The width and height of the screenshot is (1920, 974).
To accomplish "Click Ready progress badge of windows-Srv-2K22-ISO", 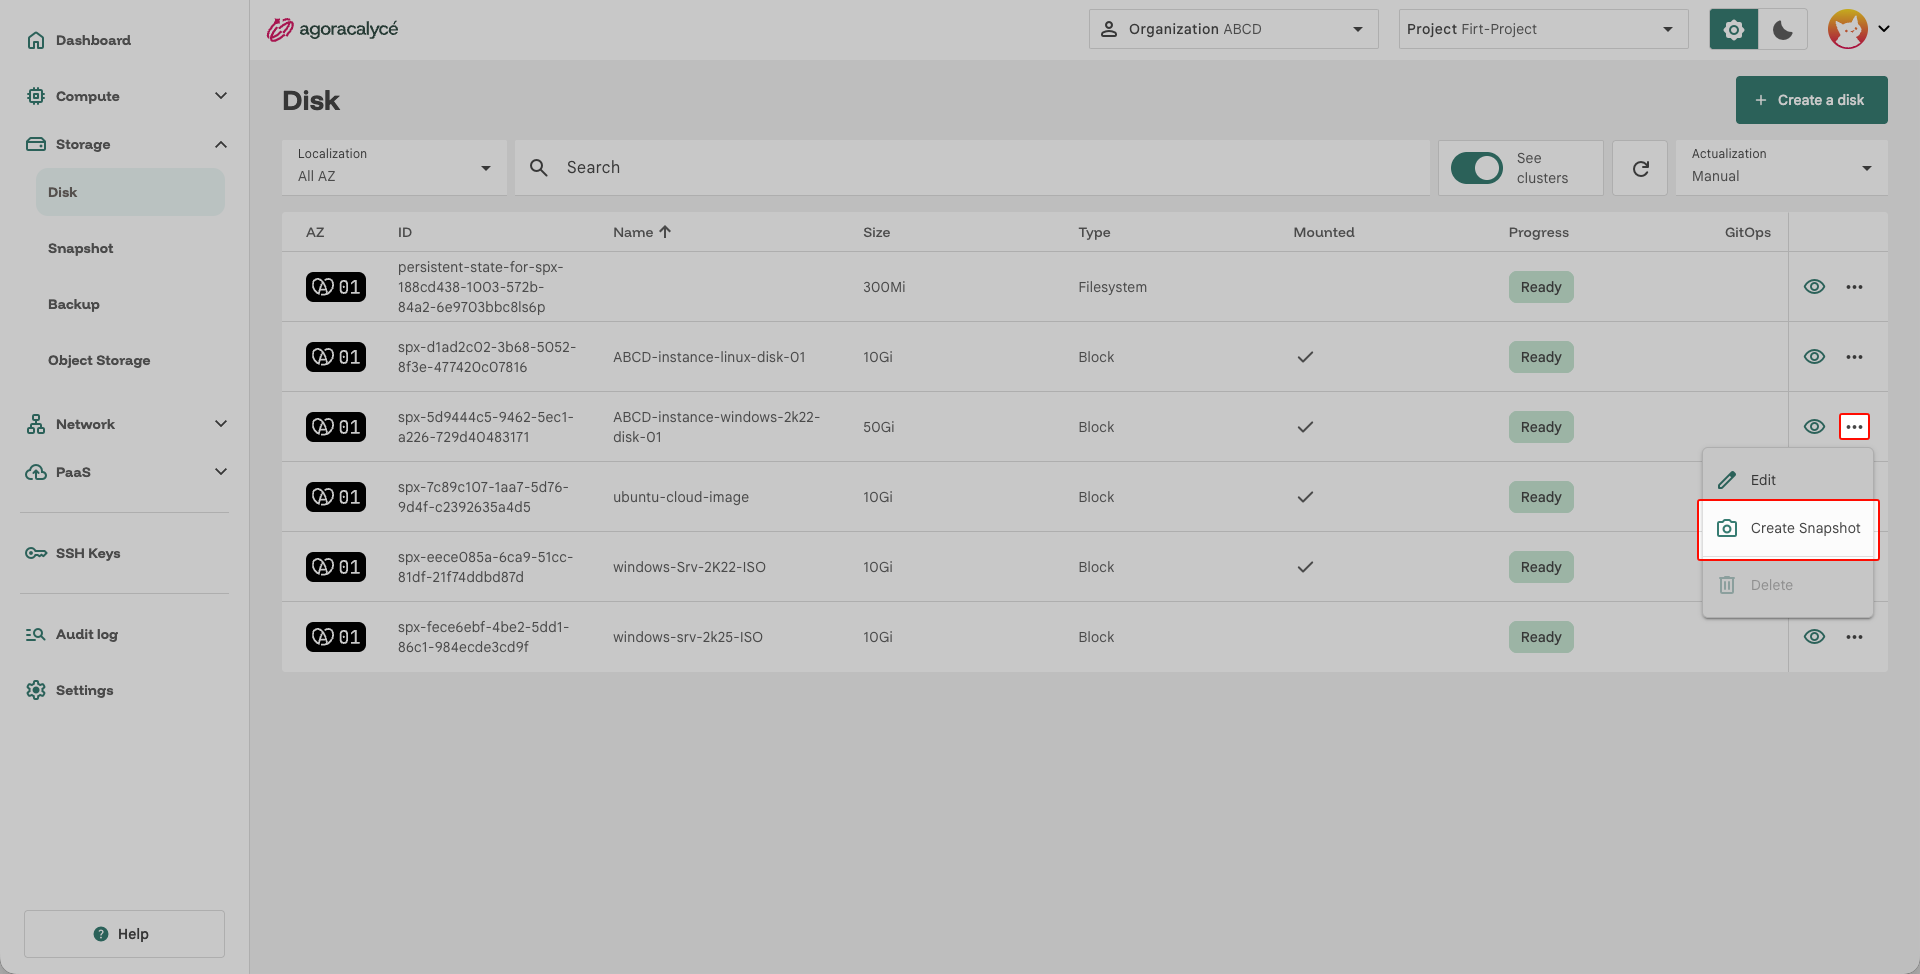I will tap(1541, 567).
